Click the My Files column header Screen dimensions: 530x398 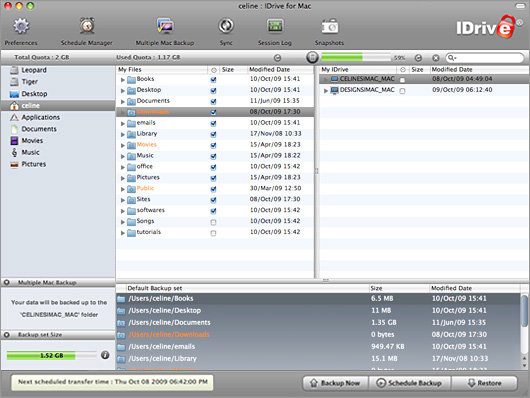[x=162, y=69]
